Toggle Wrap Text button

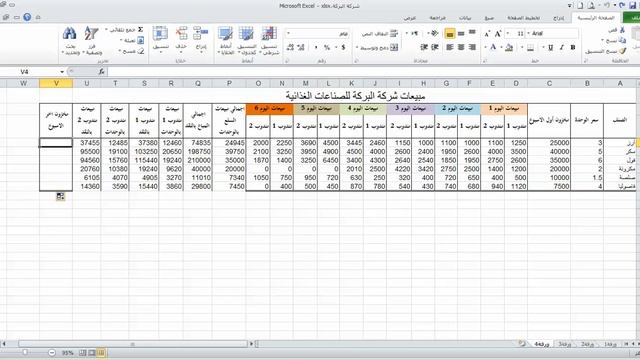point(380,33)
